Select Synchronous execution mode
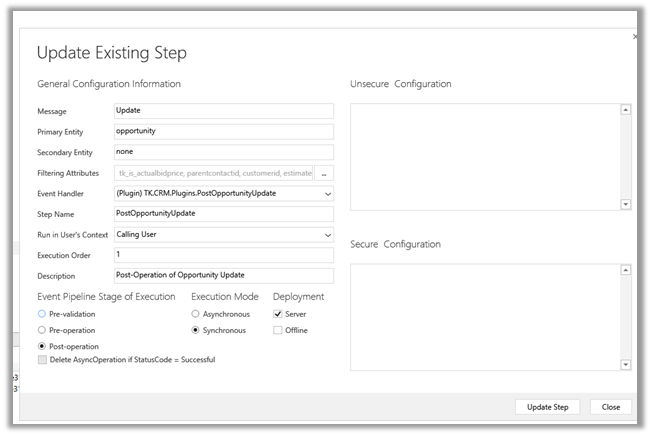Viewport: 650px width, 435px height. pos(197,329)
